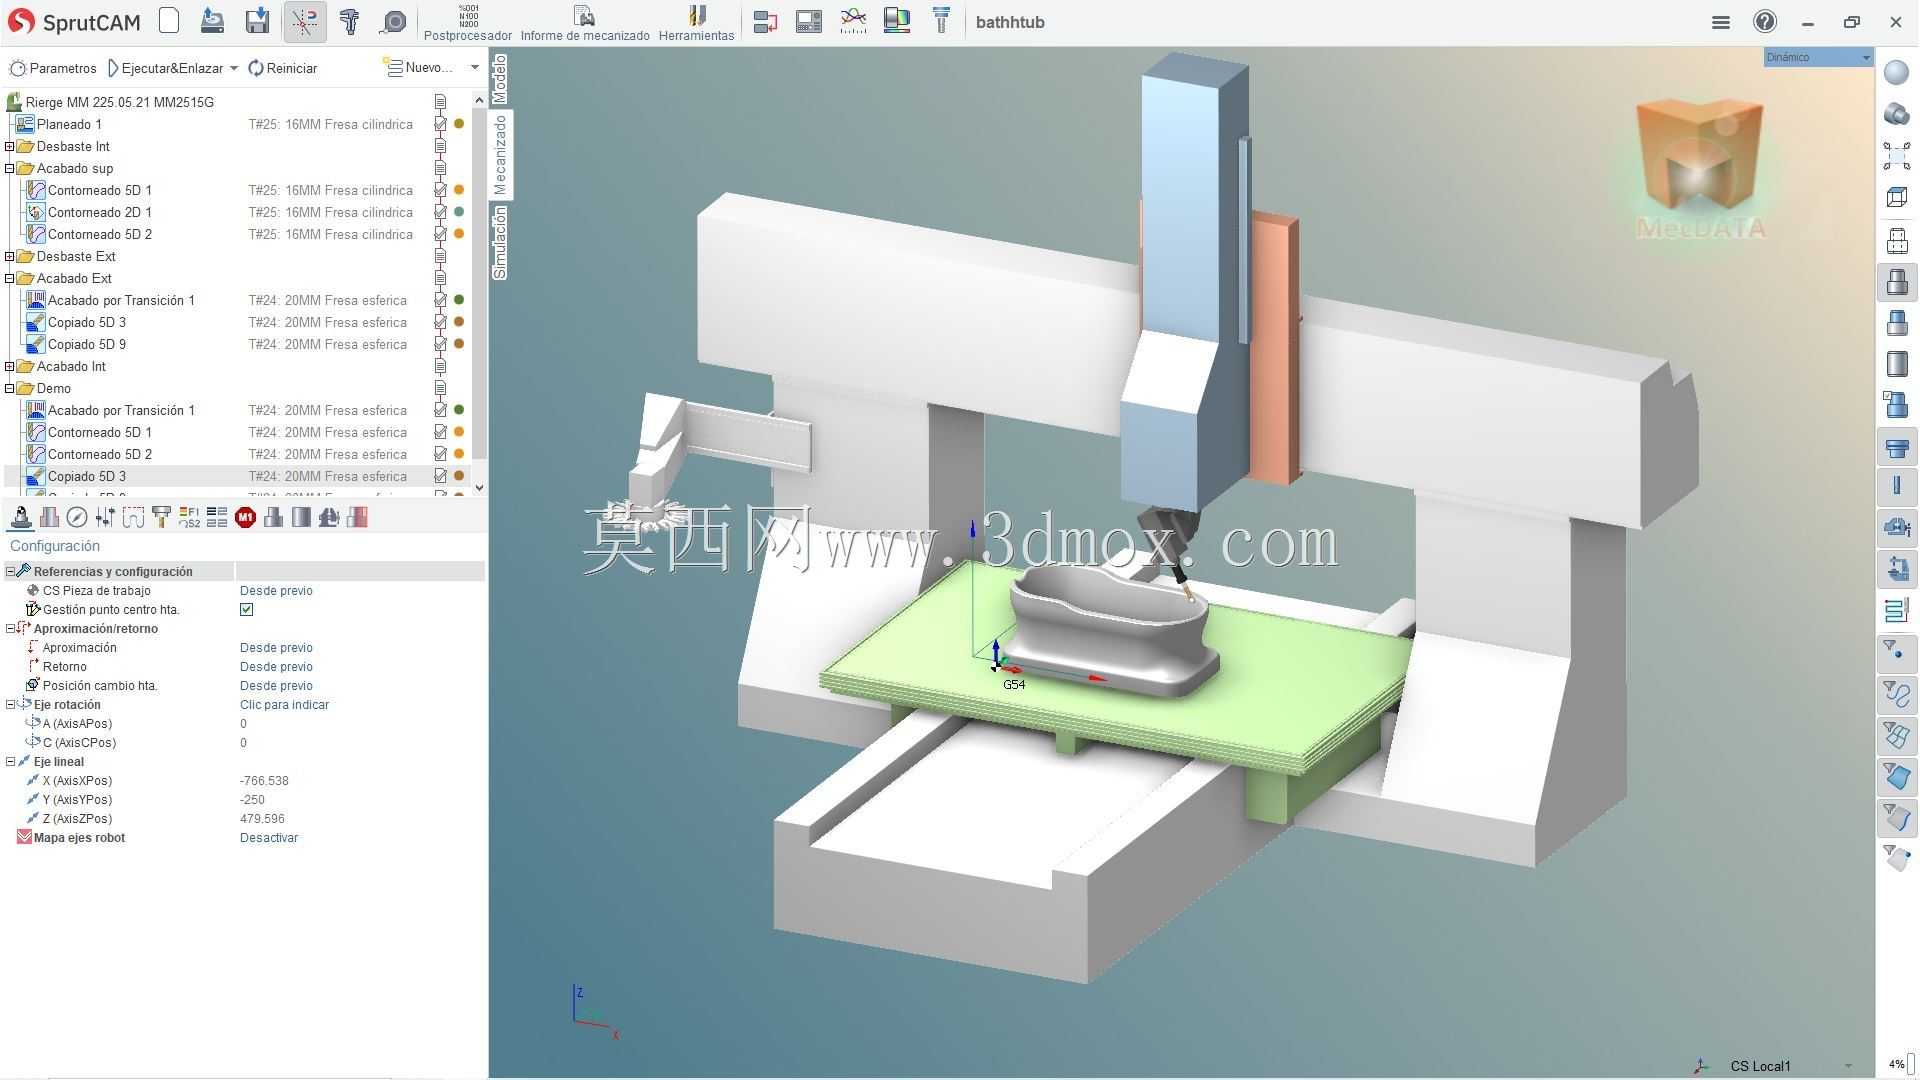1920x1080 pixels.
Task: Expand the Acabado Int folder
Action: (10, 366)
